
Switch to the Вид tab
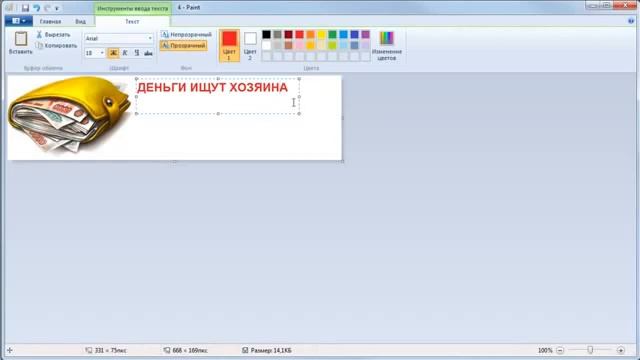(80, 21)
